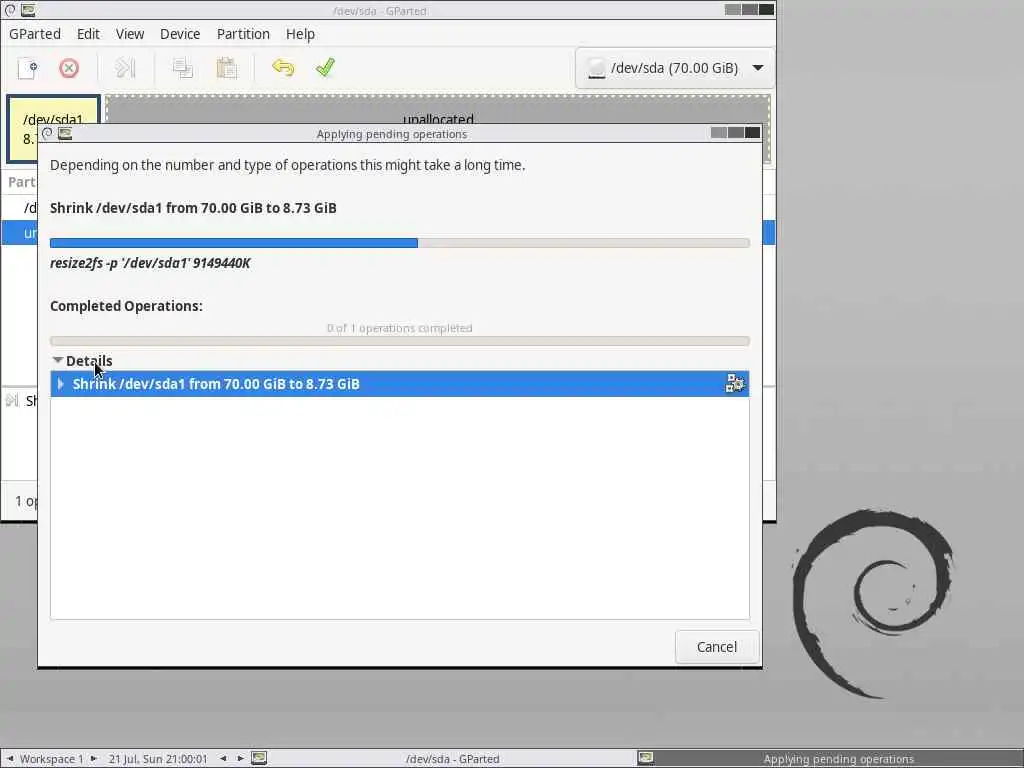Click the 0 of 1 operations completed progress bar

400,340
